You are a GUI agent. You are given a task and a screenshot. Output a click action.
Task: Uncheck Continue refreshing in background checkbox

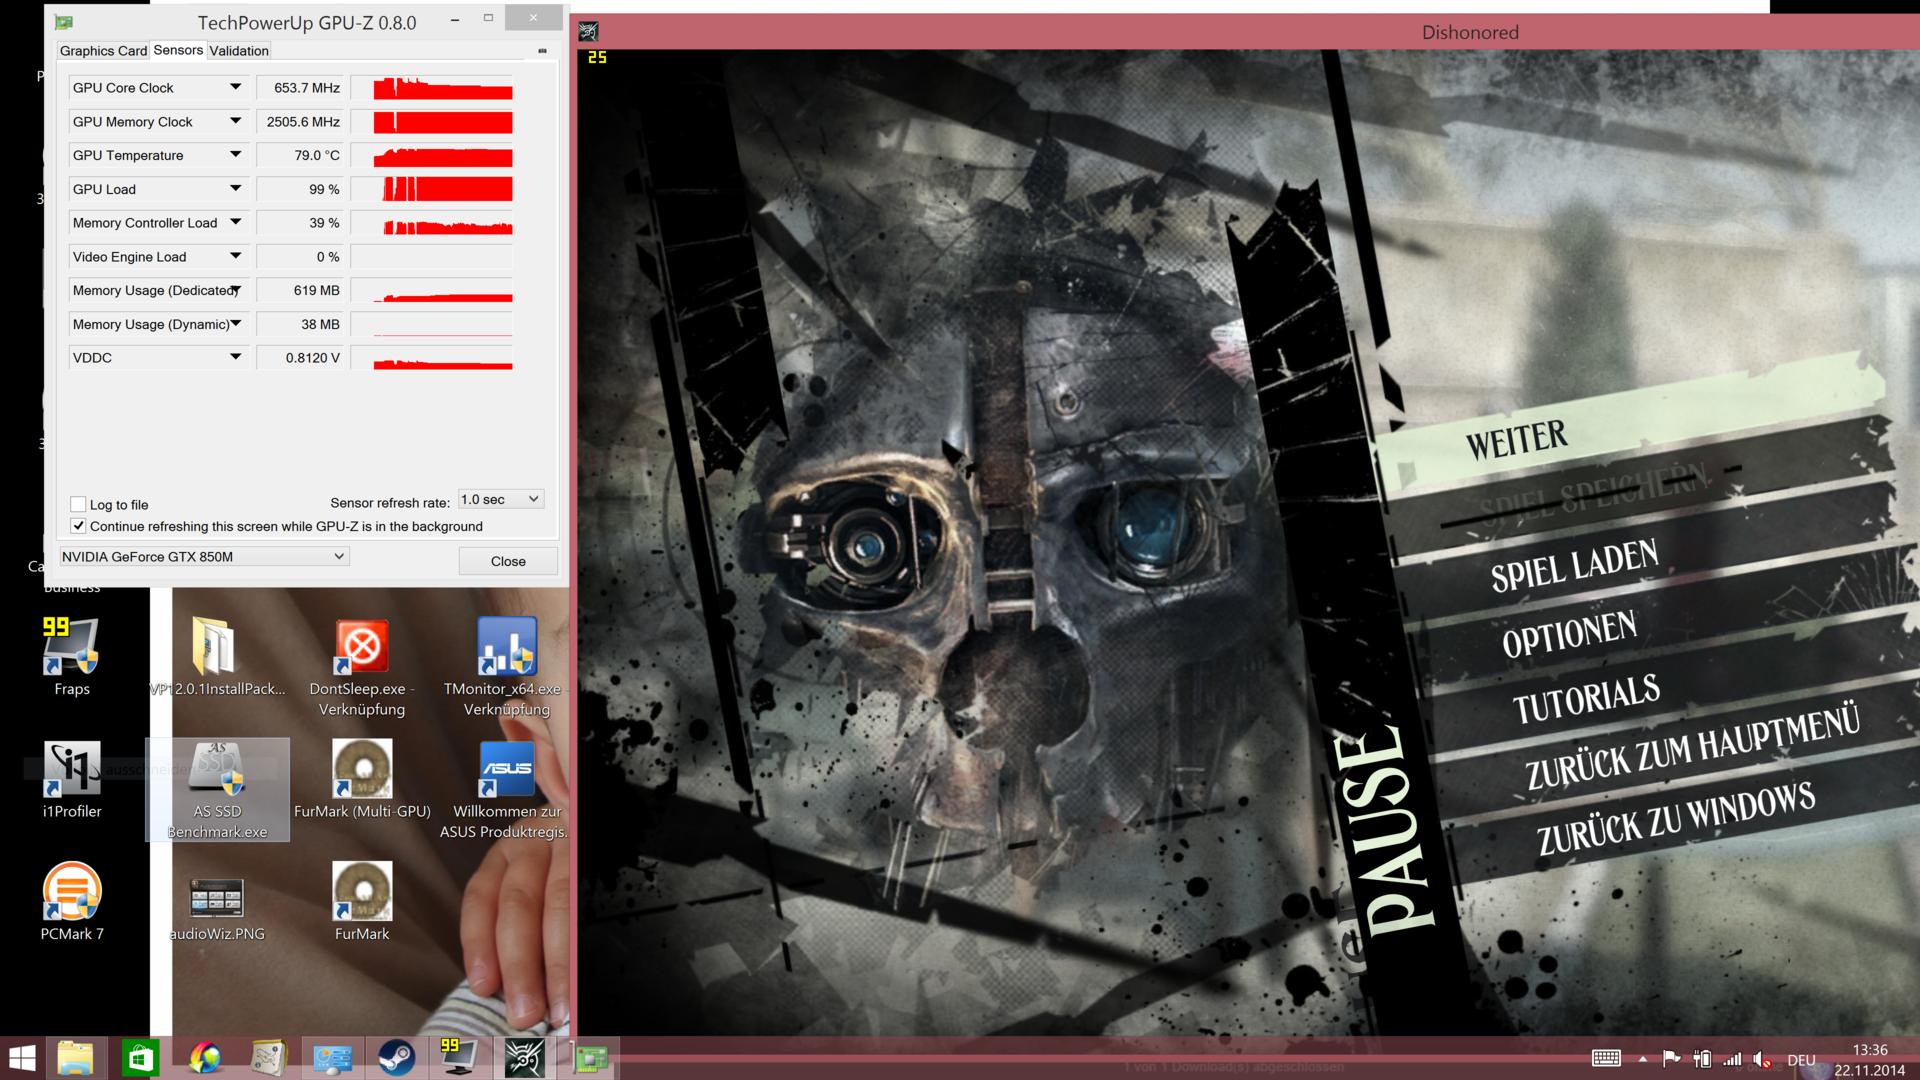pos(78,526)
